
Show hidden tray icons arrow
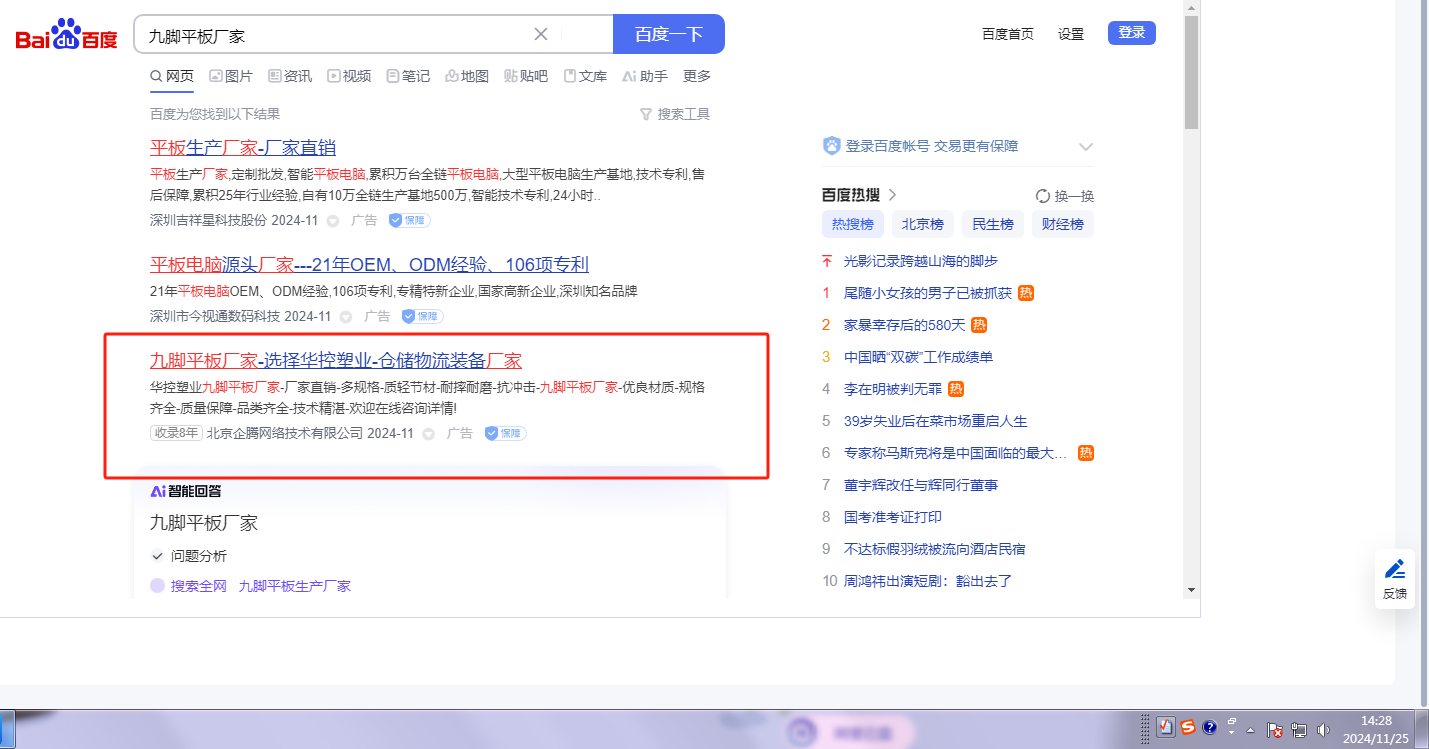1250,729
